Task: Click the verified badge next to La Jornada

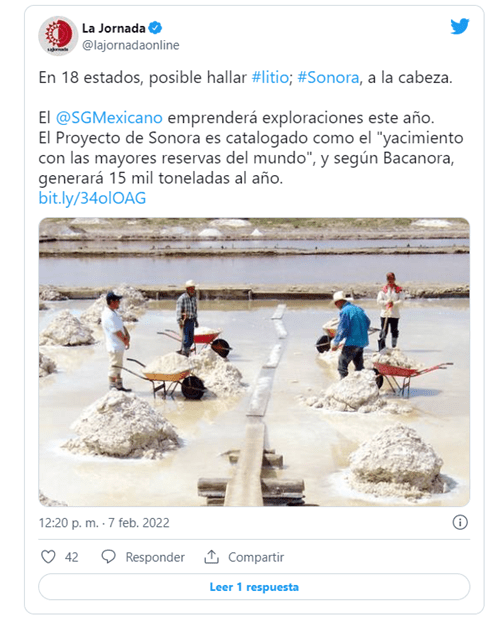Action: coord(155,28)
